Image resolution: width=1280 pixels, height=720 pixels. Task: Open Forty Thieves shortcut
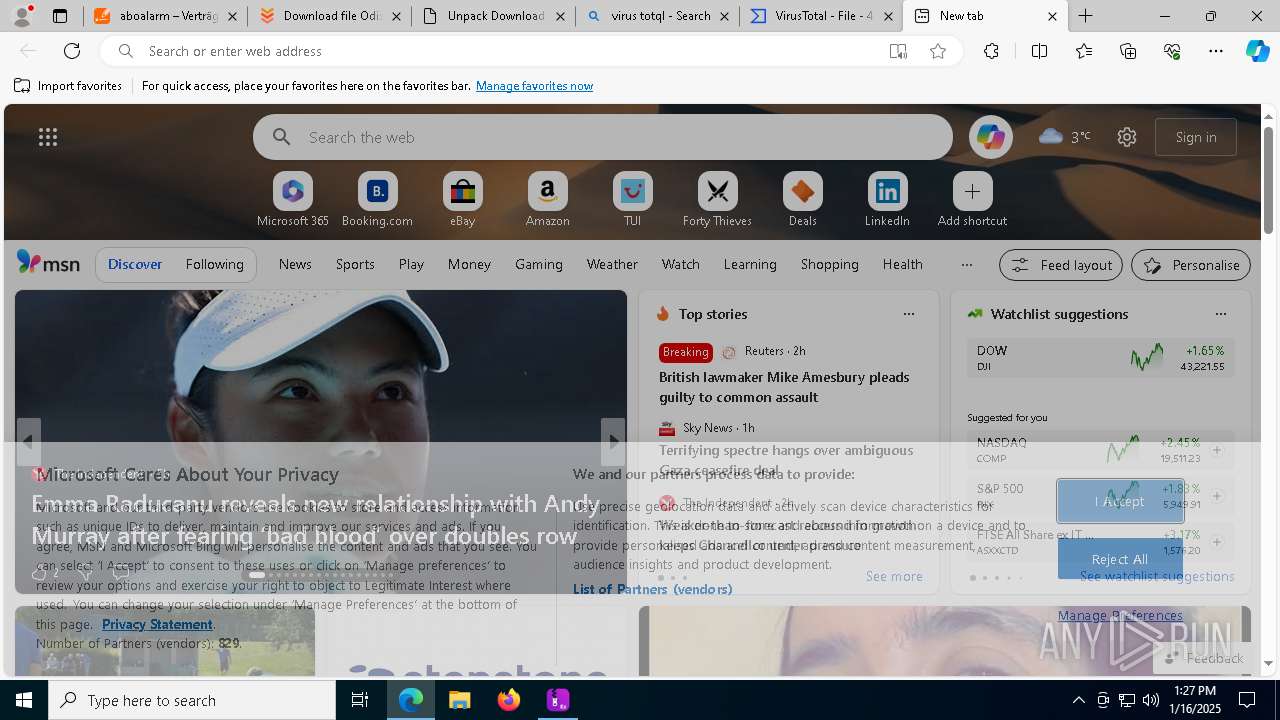tap(717, 200)
